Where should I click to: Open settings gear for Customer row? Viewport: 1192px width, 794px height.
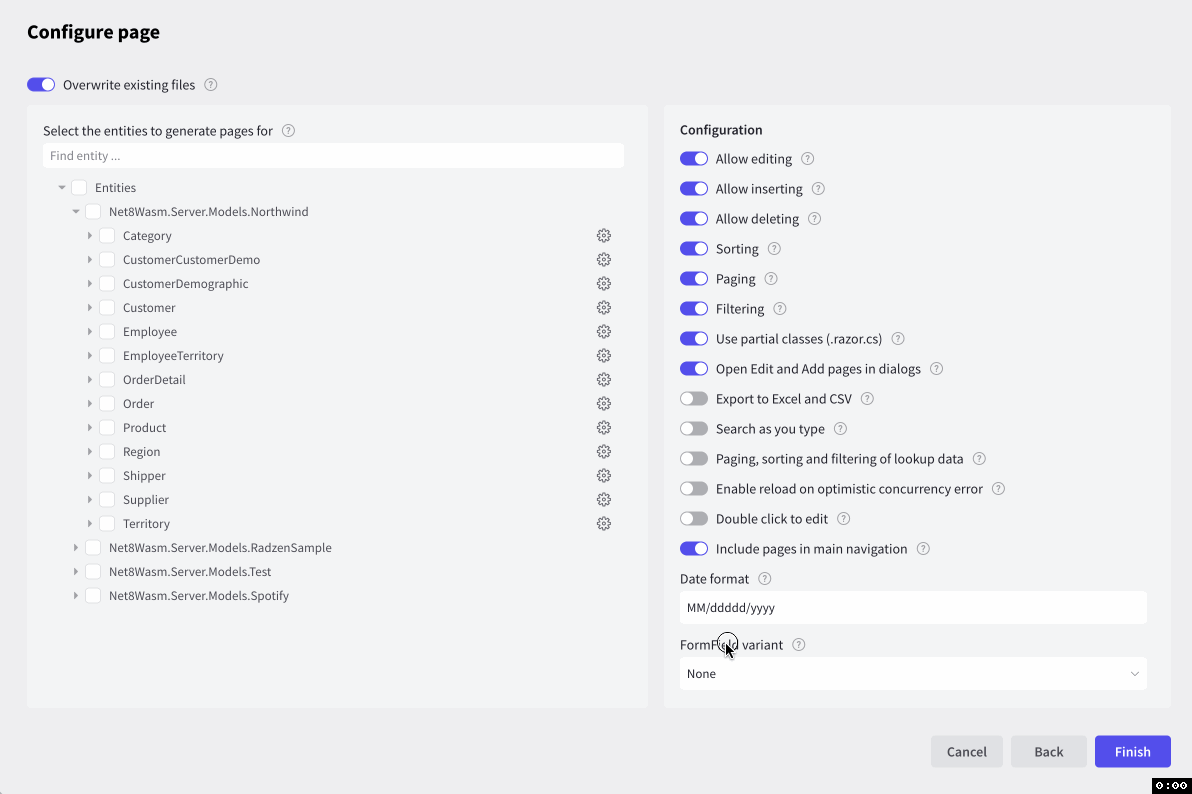tap(604, 307)
